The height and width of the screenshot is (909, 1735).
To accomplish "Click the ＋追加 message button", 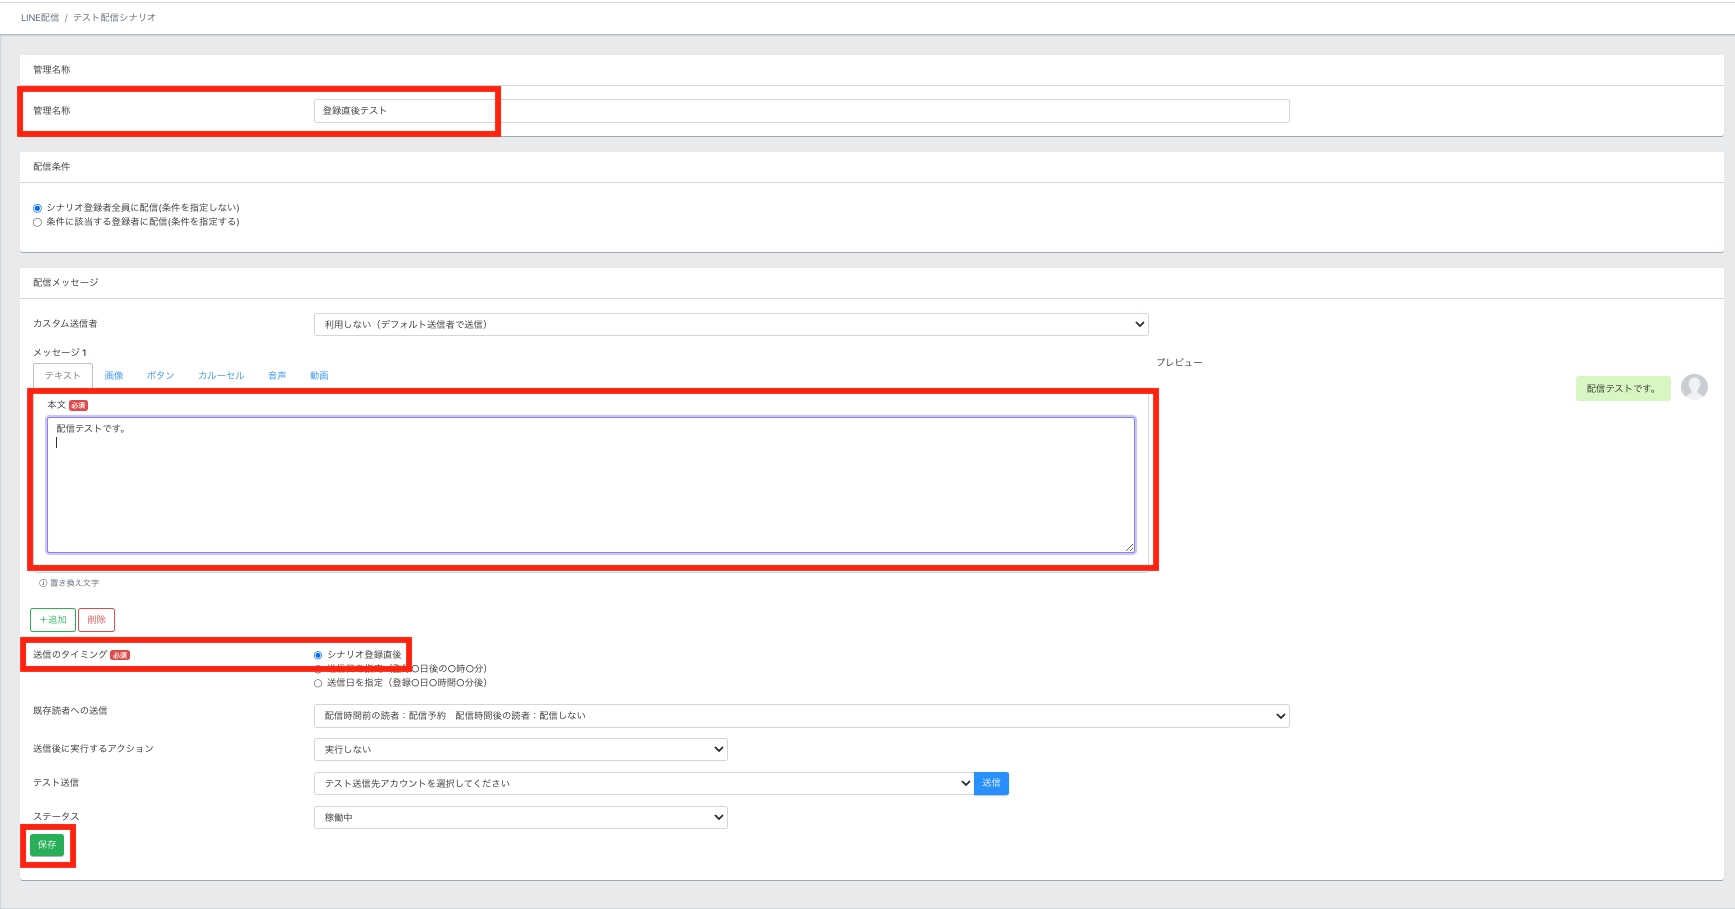I will (53, 620).
